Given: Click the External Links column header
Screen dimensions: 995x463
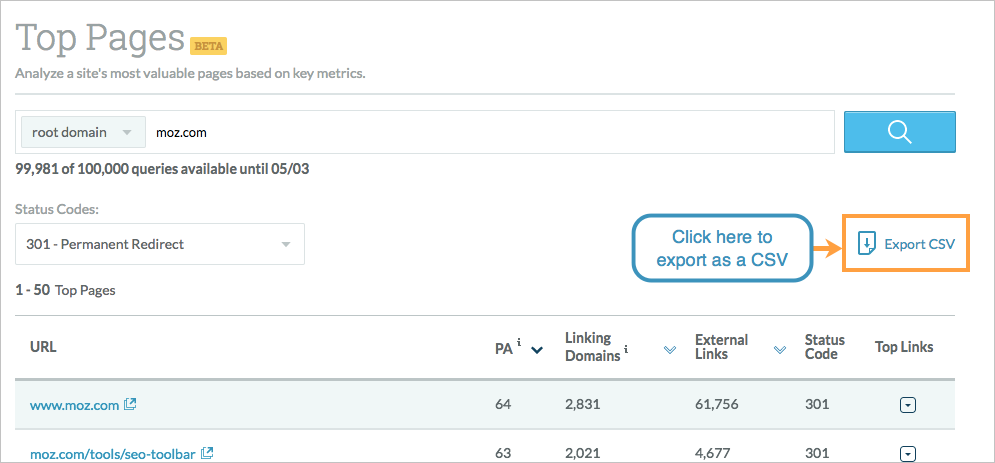Looking at the screenshot, I should point(722,347).
